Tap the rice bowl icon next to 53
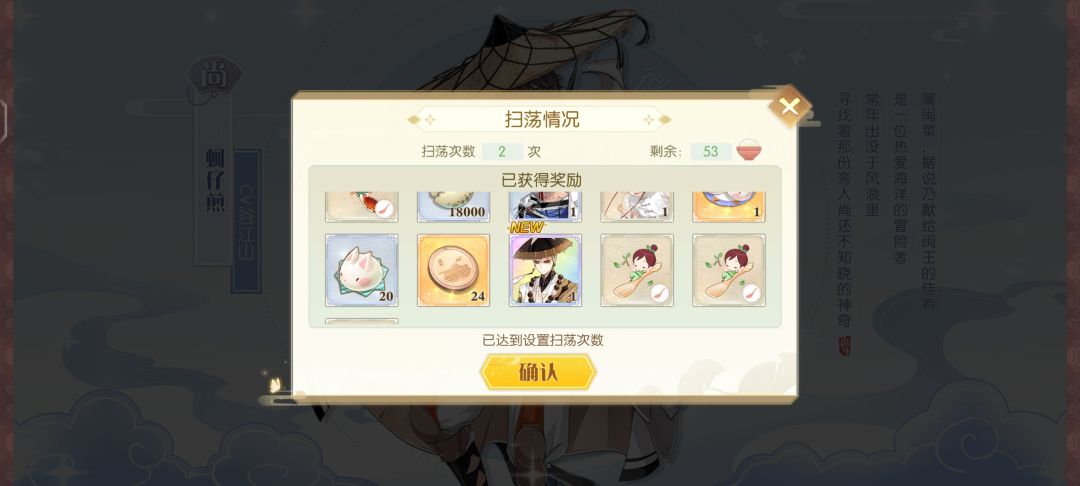1080x486 pixels. (749, 150)
